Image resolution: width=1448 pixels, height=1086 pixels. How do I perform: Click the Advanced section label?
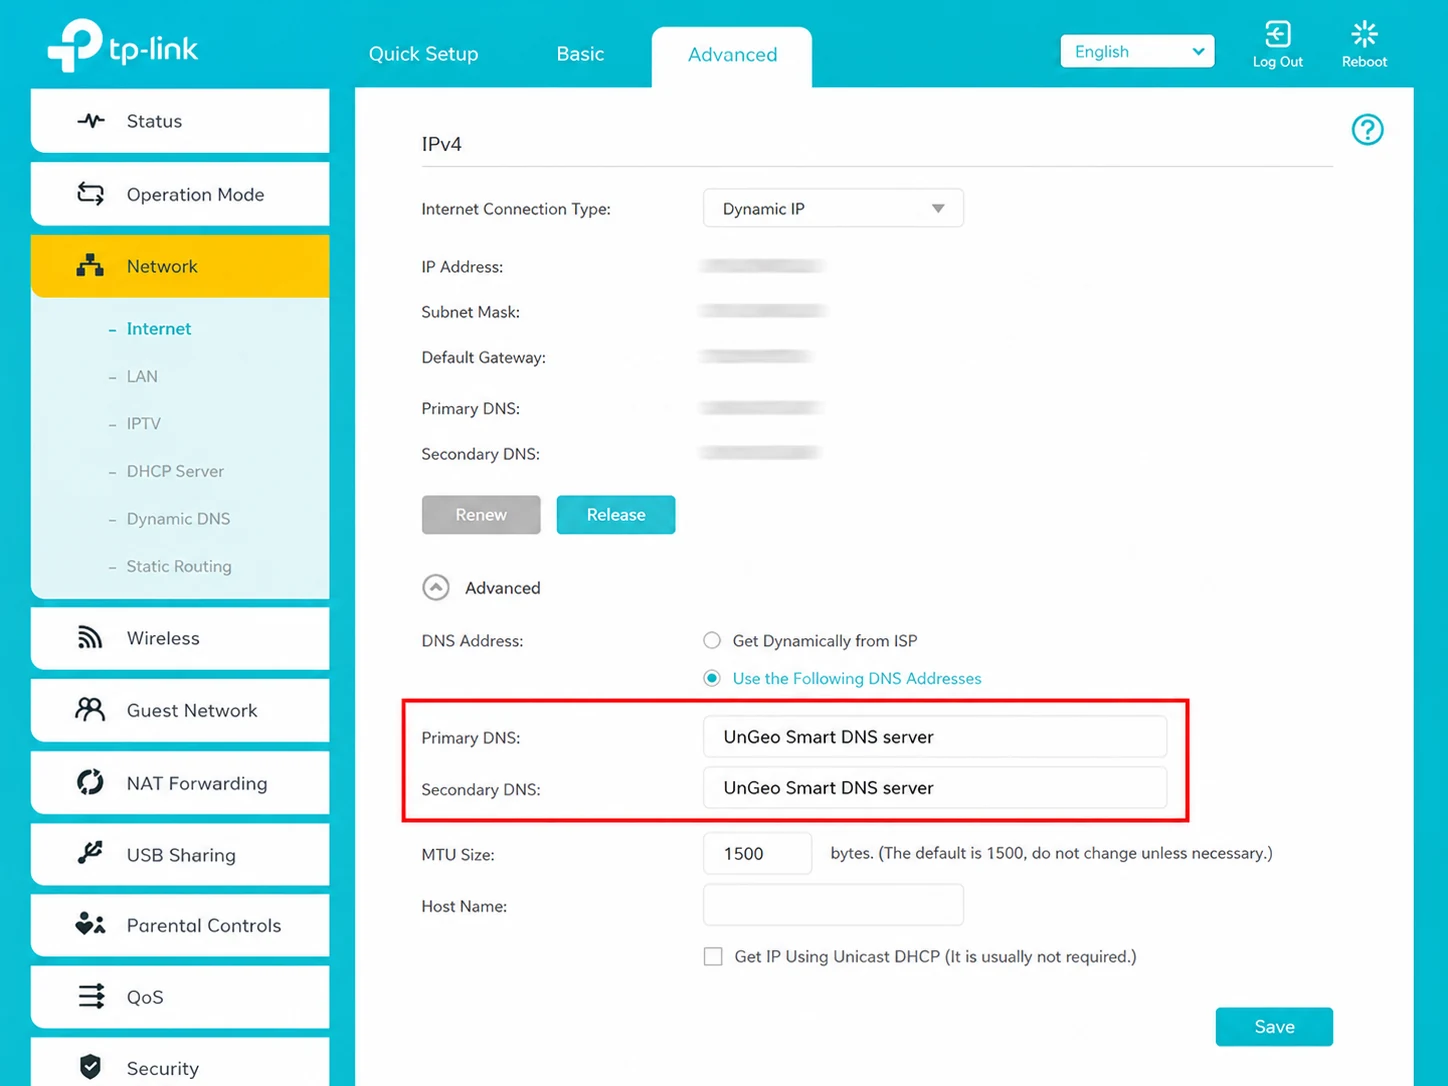coord(502,588)
